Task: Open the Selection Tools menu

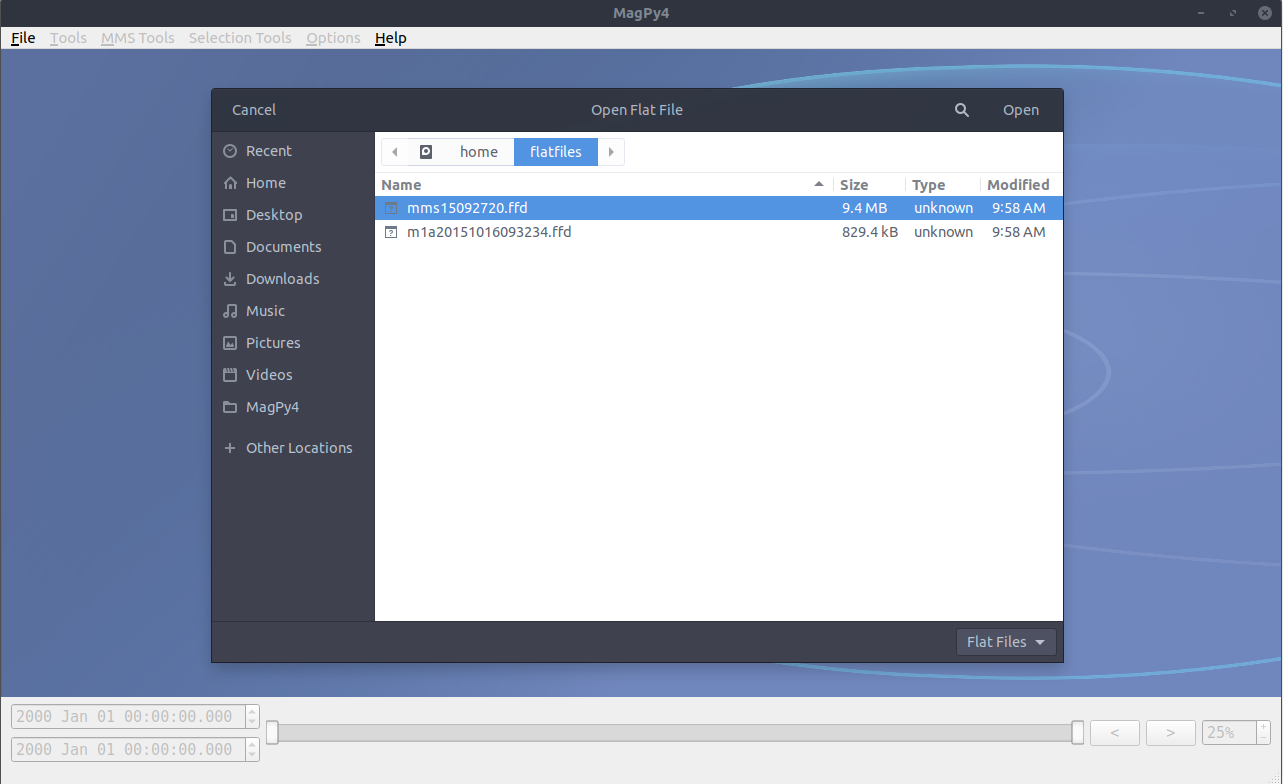Action: pyautogui.click(x=240, y=38)
